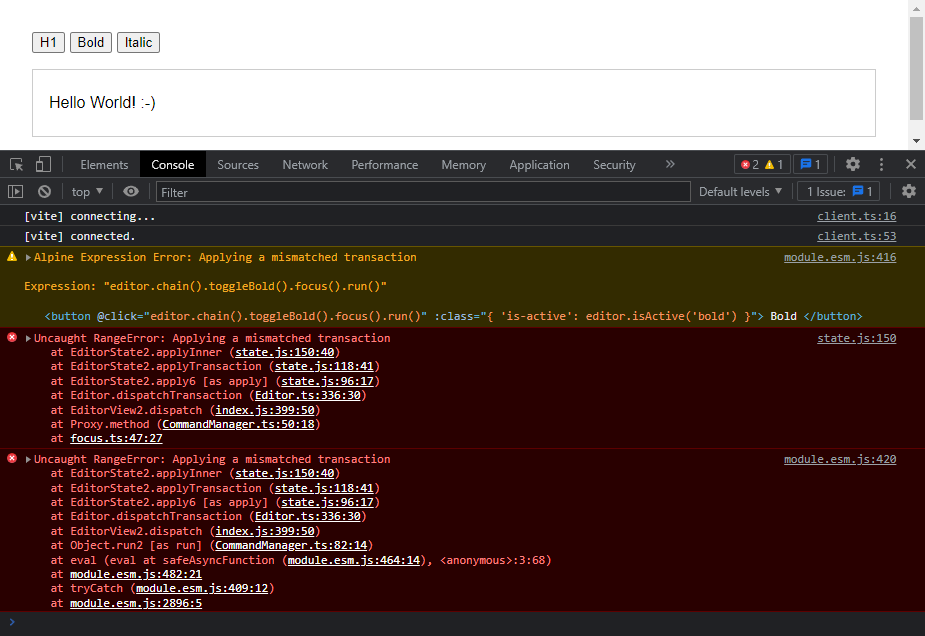Click the Italic button on the page
The height and width of the screenshot is (636, 925).
[x=138, y=42]
